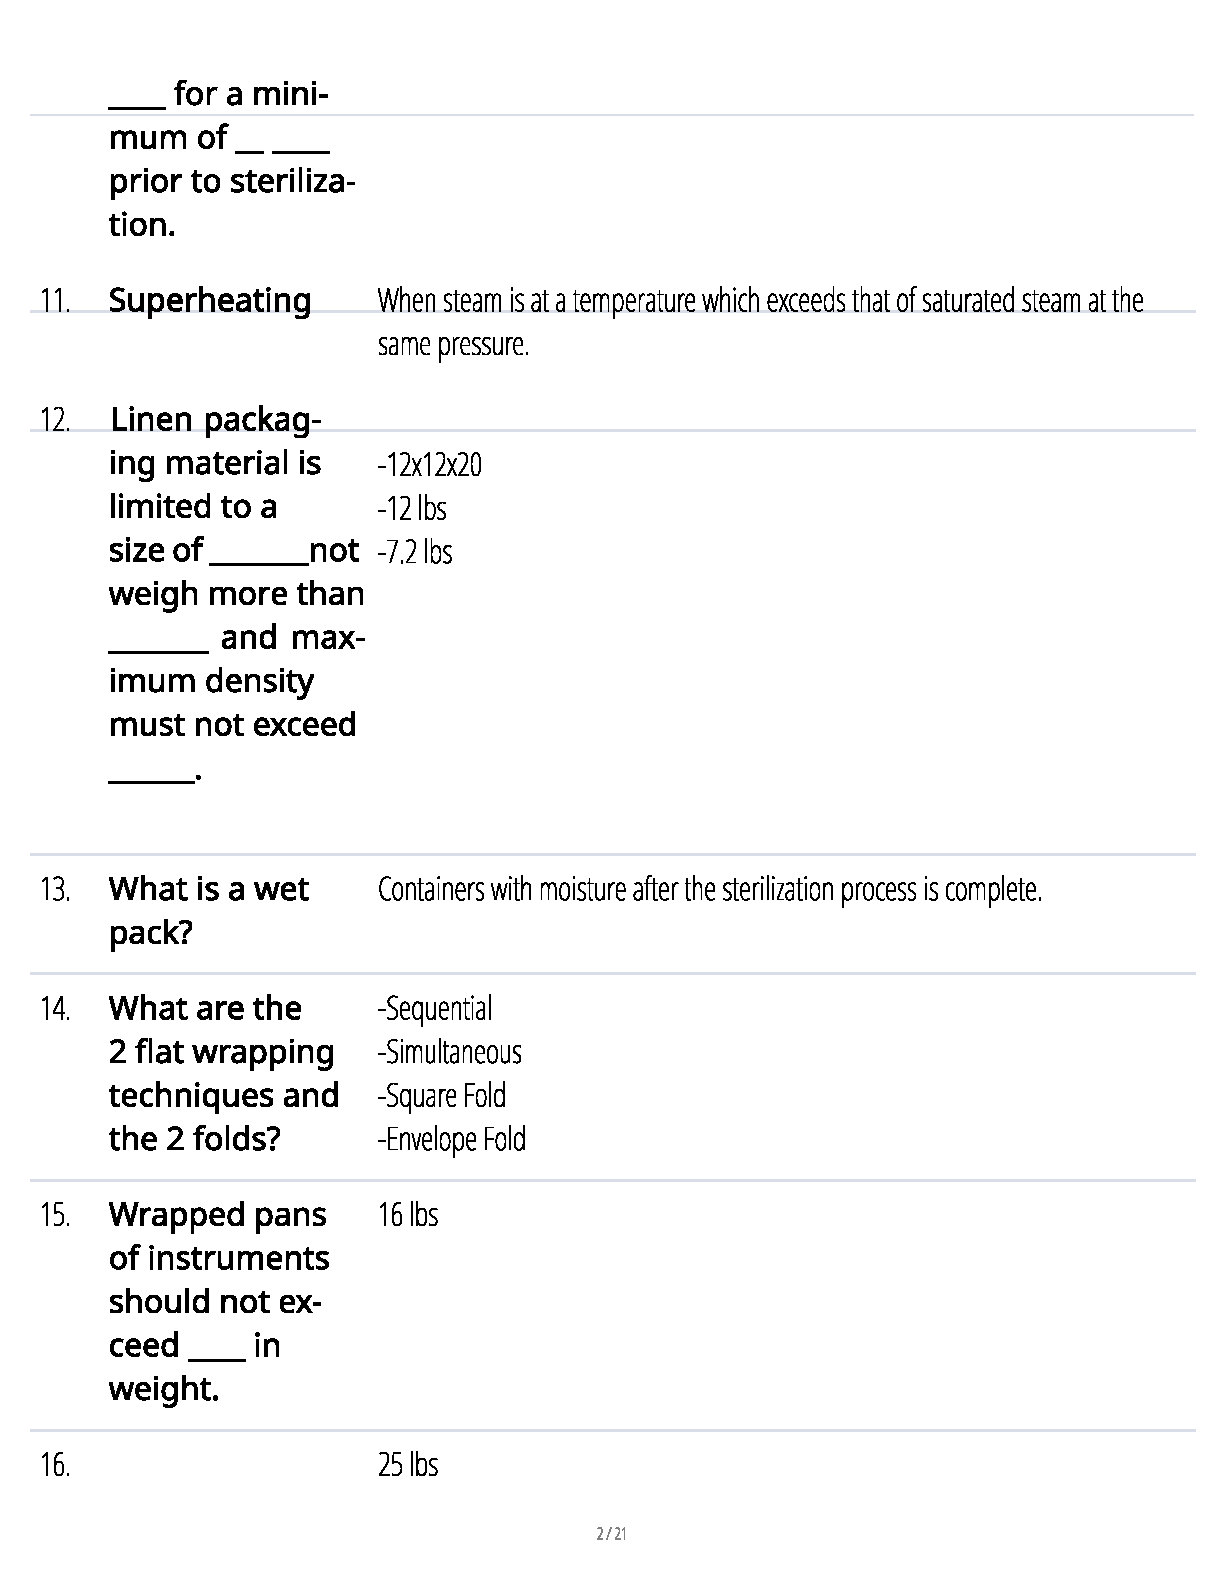
Task: Click the wet pack answer about moisture
Action: (710, 889)
